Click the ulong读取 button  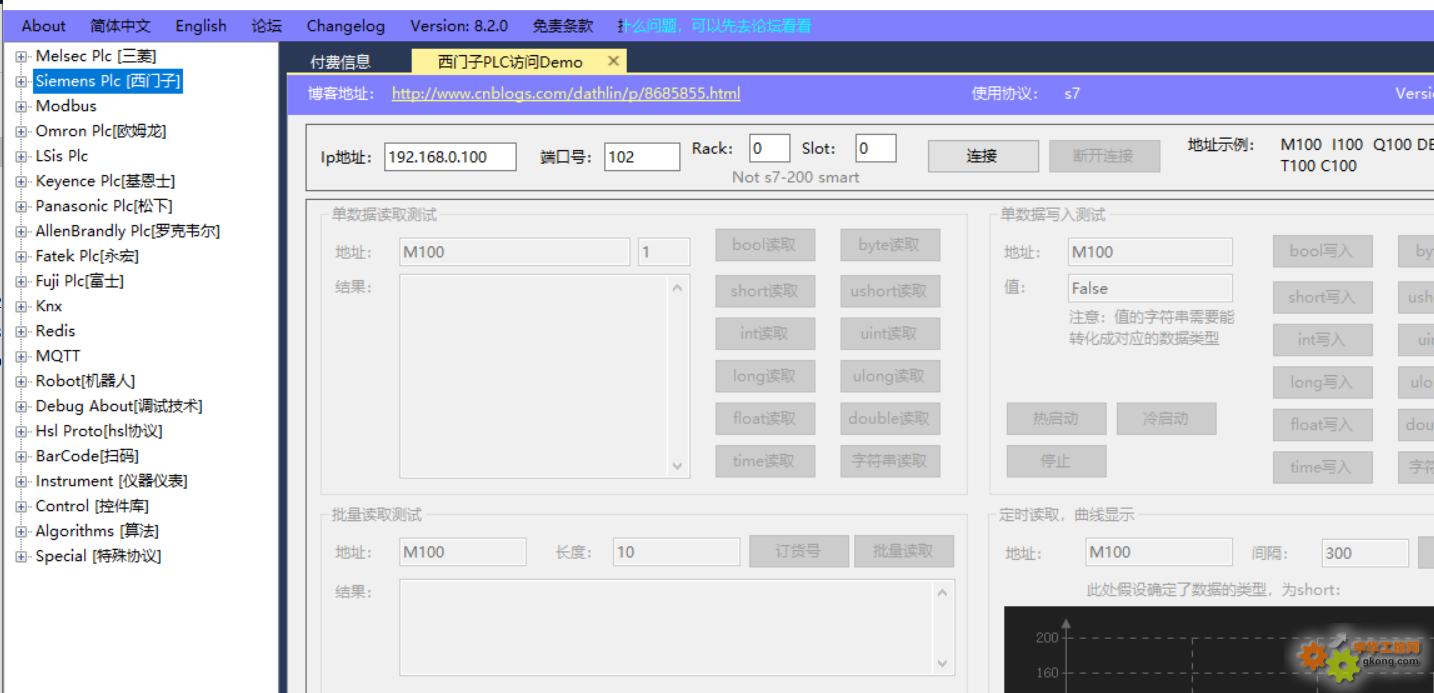click(x=890, y=376)
